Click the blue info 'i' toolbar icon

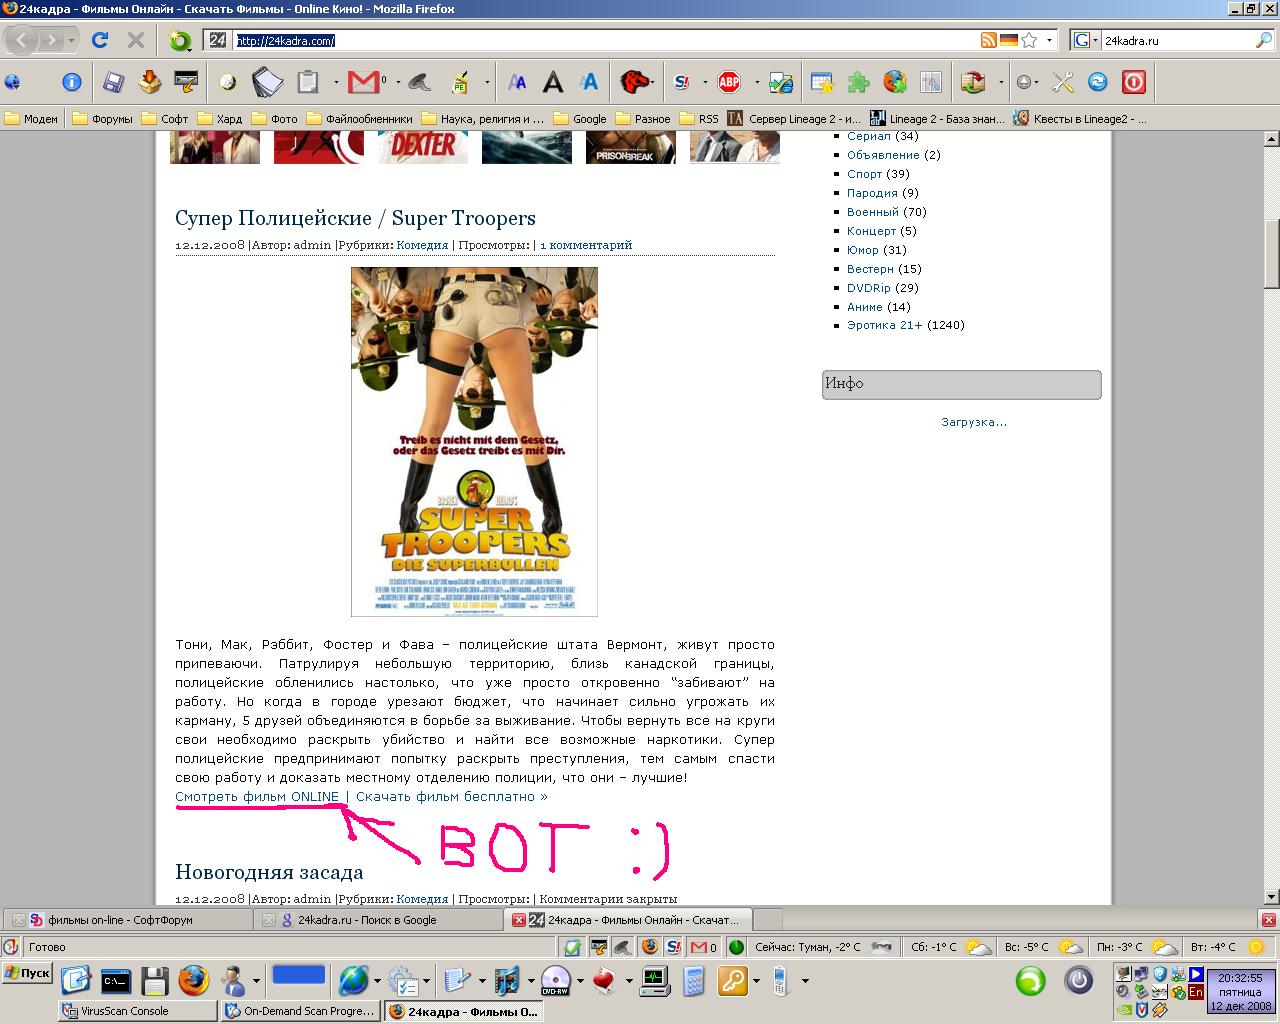[x=71, y=82]
